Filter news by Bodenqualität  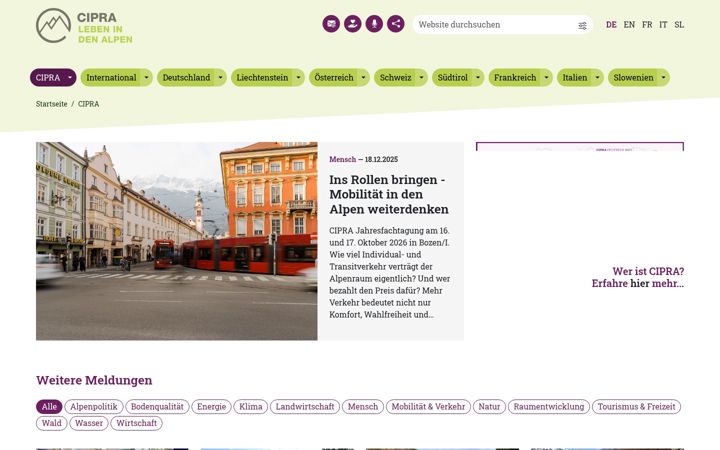click(x=157, y=406)
